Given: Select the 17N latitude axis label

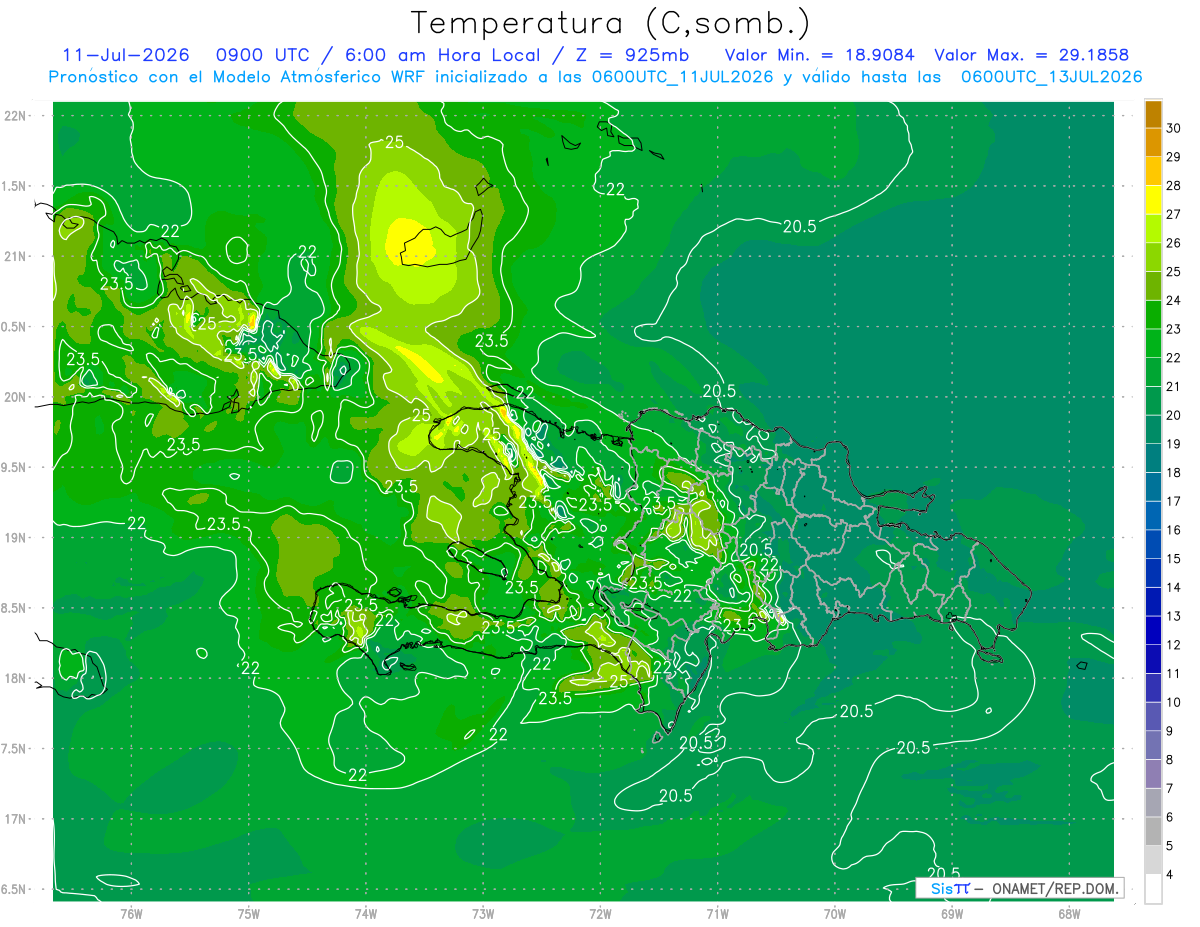Looking at the screenshot, I should click(15, 819).
